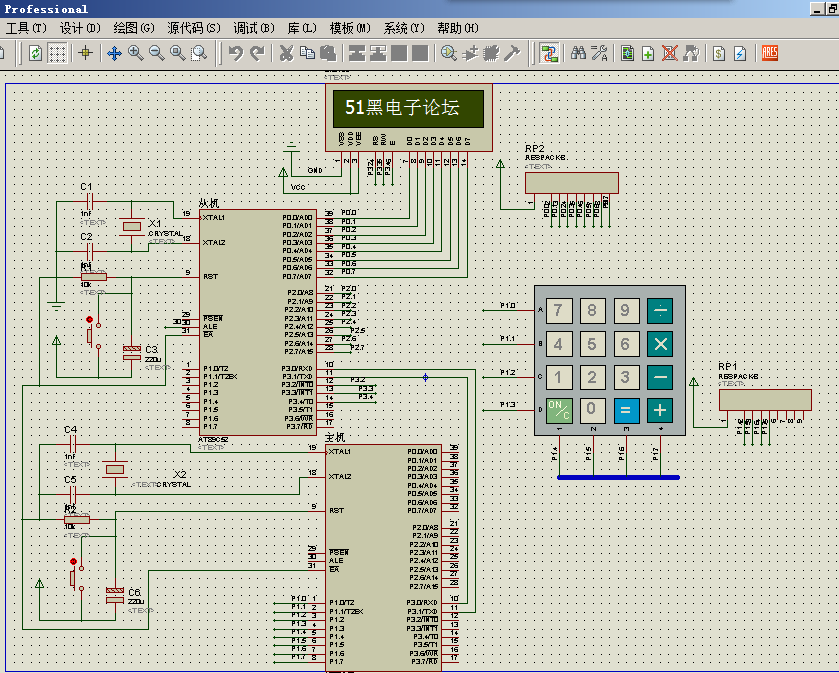Toggle the grid display icon
Viewport: 839px width, 673px height.
pos(58,53)
